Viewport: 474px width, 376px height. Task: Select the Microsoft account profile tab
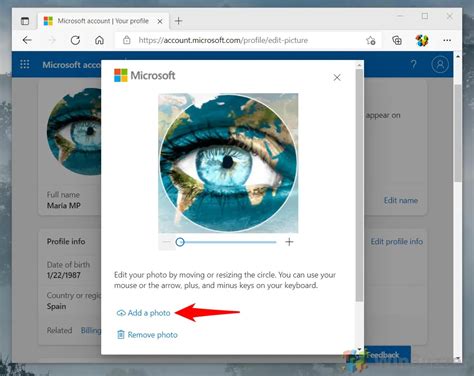point(103,21)
